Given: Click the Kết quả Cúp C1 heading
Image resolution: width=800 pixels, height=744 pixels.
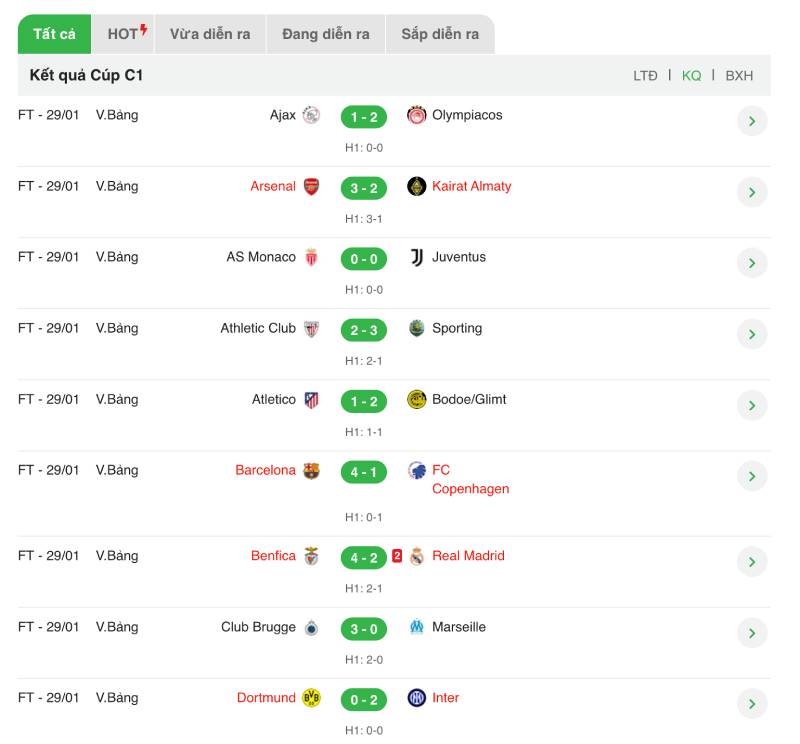Looking at the screenshot, I should click(86, 76).
